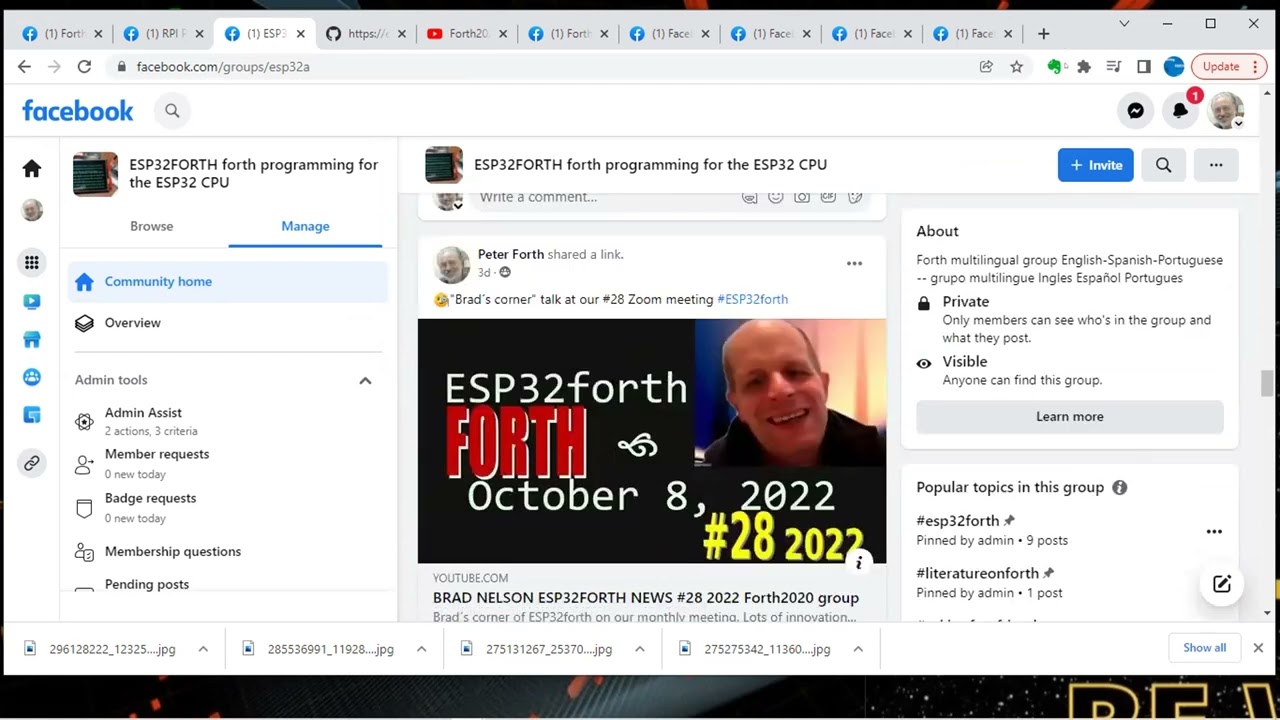Share this page from the address bar
This screenshot has width=1280, height=720.
[986, 67]
